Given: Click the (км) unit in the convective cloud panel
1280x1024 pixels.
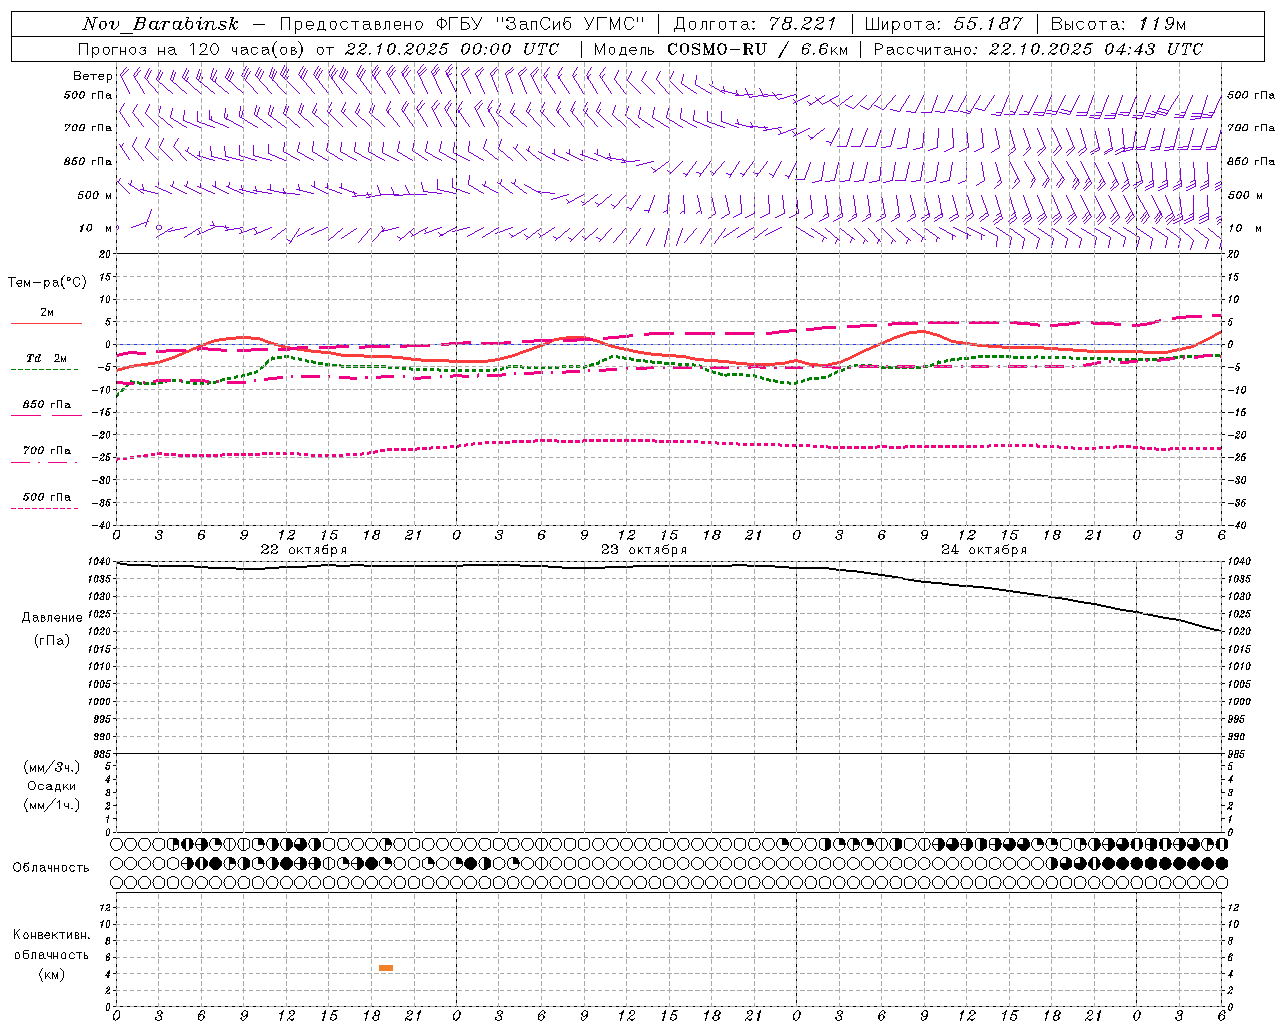Looking at the screenshot, I should pyautogui.click(x=52, y=974).
